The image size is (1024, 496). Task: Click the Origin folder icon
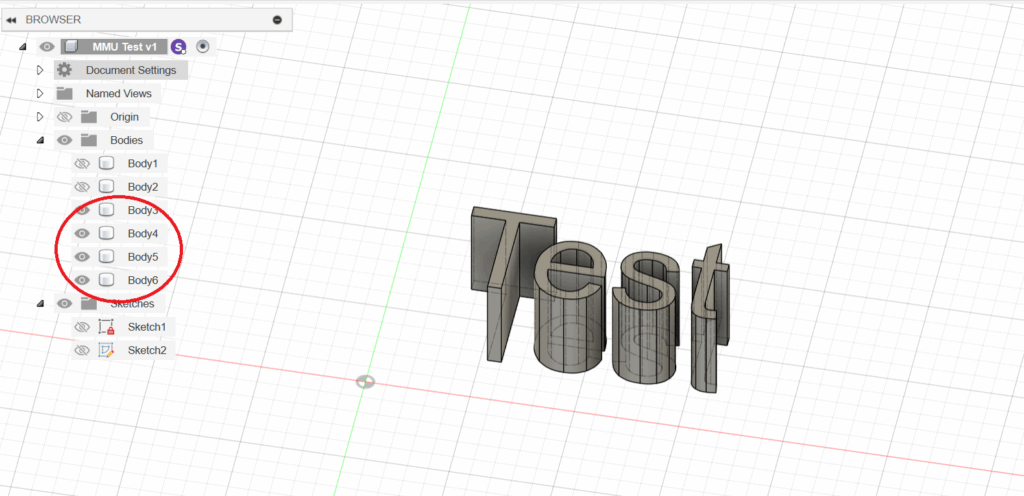[x=89, y=117]
